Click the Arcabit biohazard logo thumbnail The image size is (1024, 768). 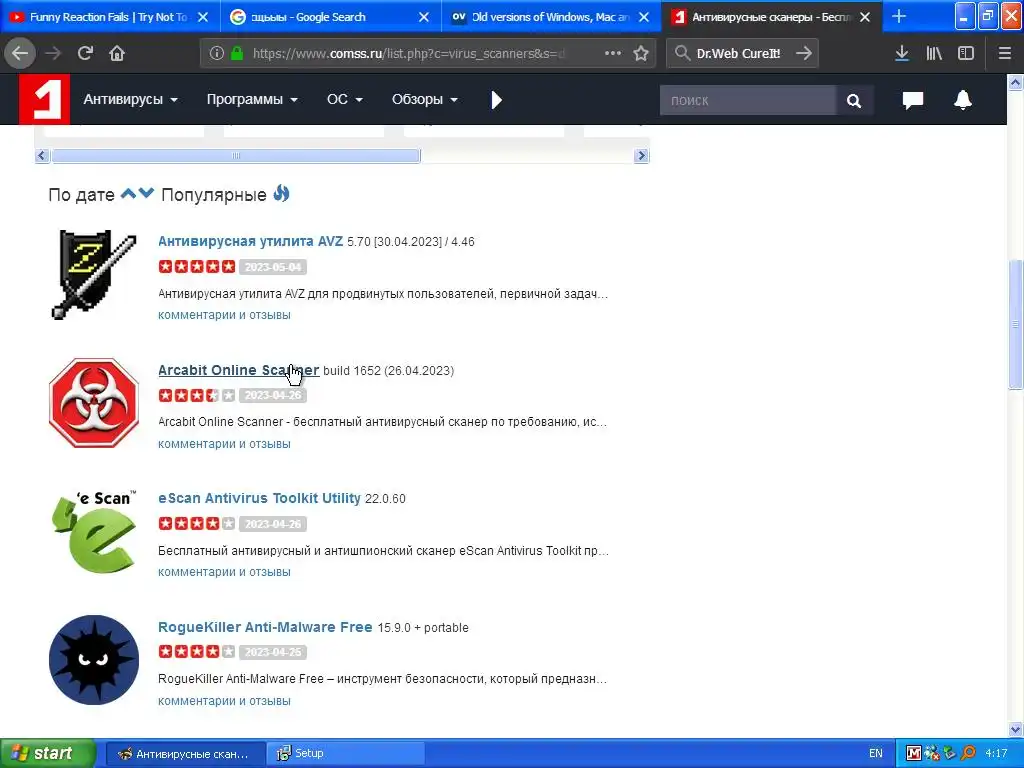click(x=94, y=403)
